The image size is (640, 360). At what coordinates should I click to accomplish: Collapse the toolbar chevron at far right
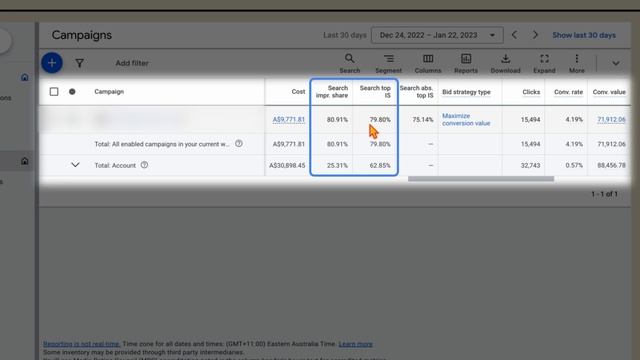pos(616,63)
